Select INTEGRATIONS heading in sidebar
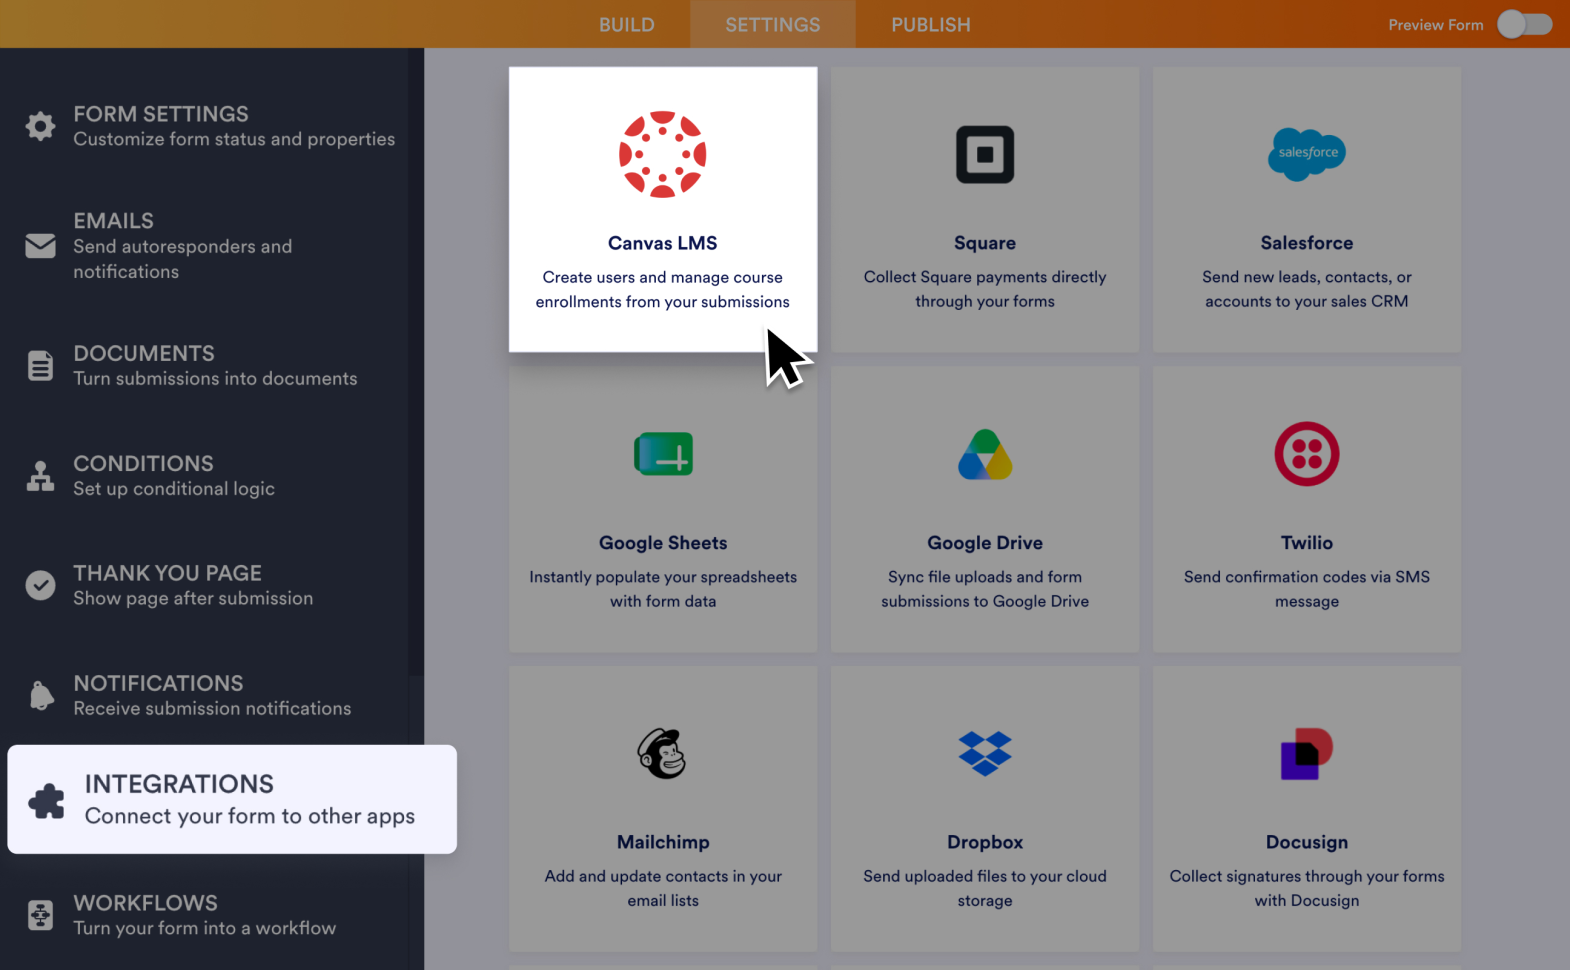This screenshot has height=970, width=1570. pyautogui.click(x=179, y=784)
